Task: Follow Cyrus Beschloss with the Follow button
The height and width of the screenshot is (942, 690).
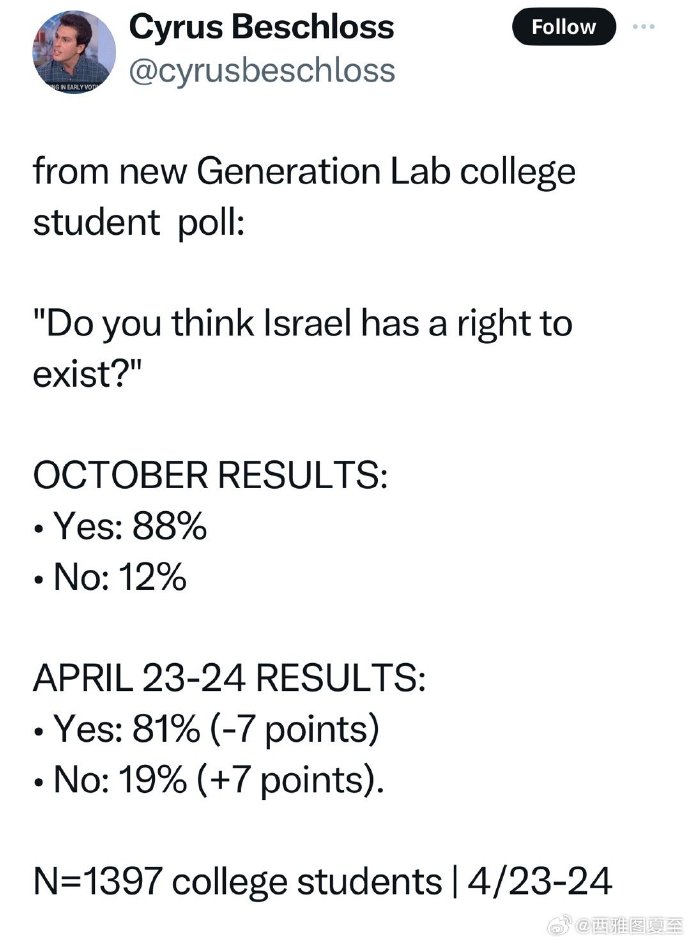Action: coord(563,27)
